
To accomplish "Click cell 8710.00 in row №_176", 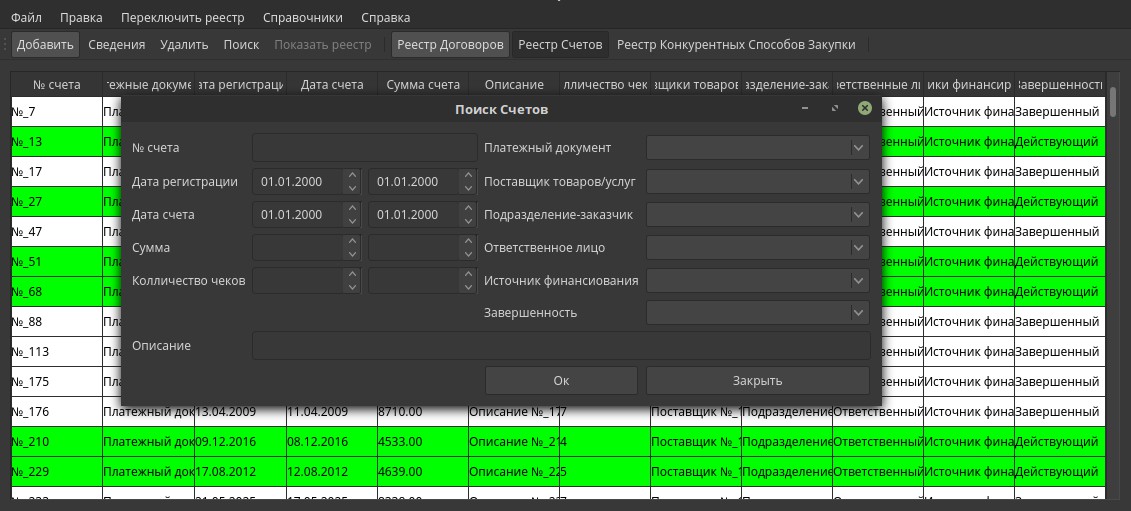I will [423, 412].
